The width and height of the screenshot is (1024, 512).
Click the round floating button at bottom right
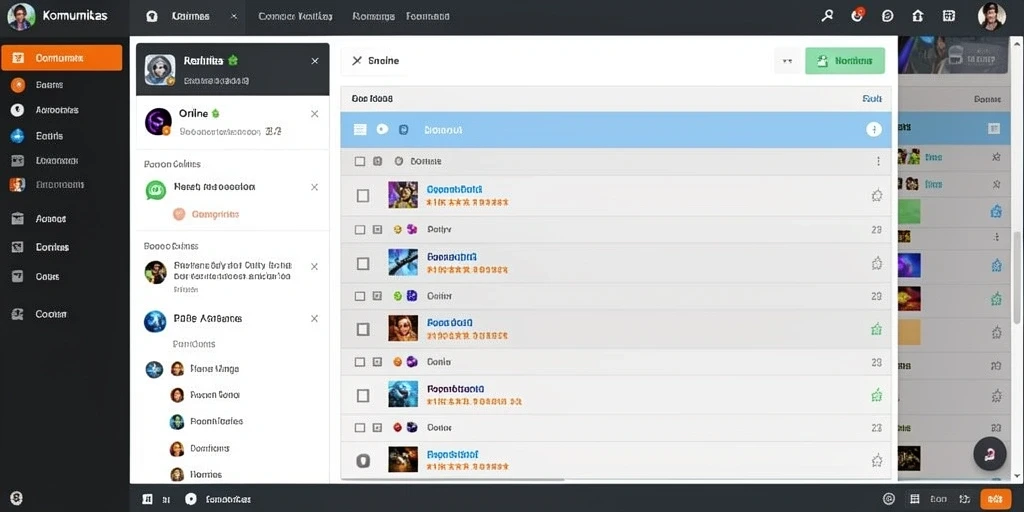click(989, 454)
